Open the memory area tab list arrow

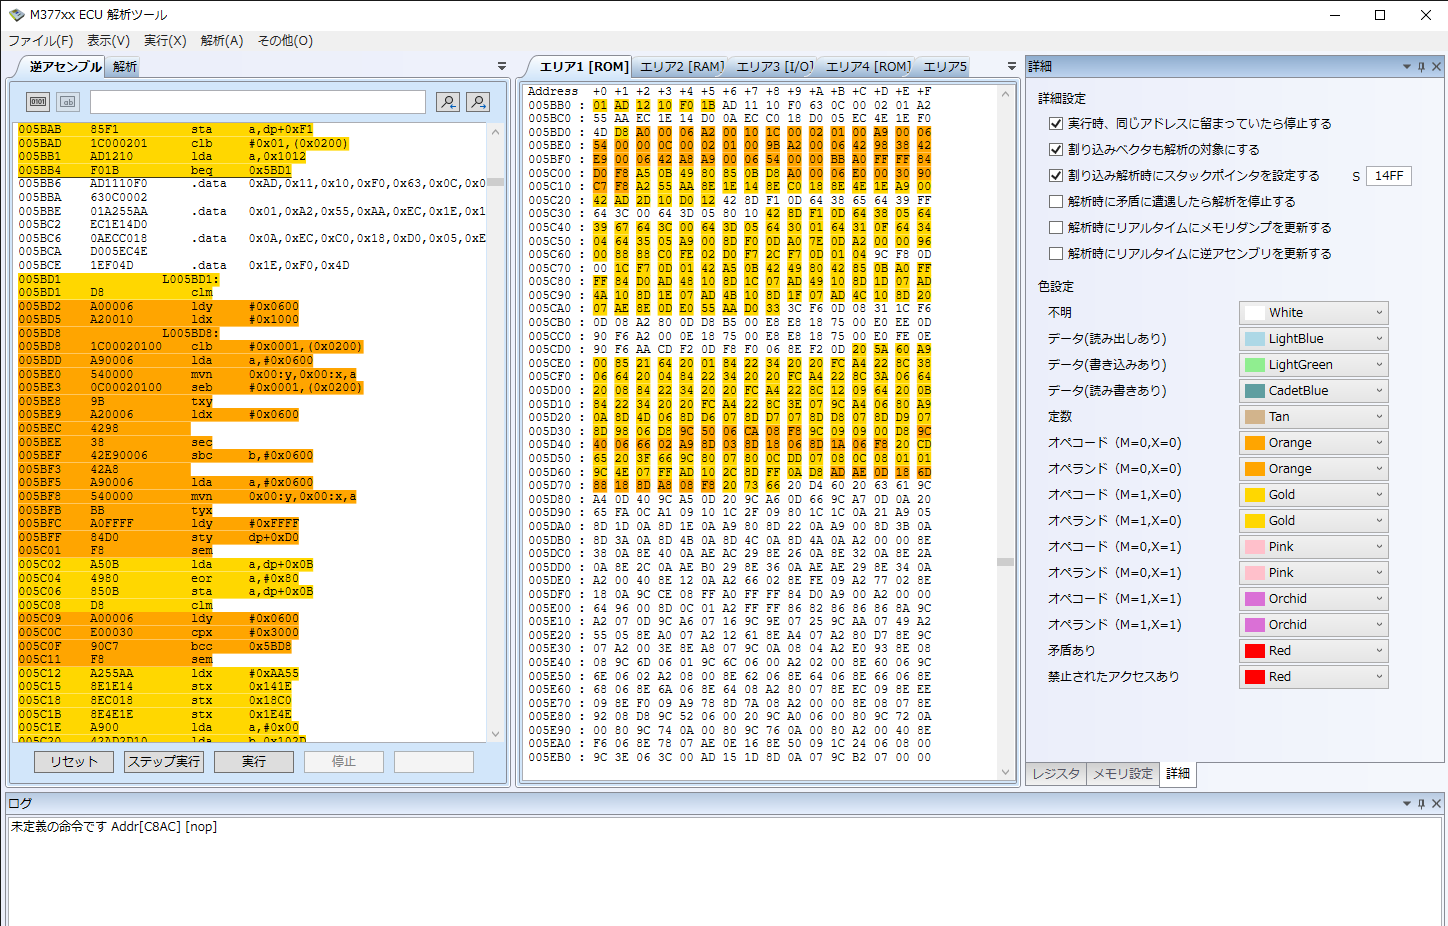pyautogui.click(x=1011, y=67)
